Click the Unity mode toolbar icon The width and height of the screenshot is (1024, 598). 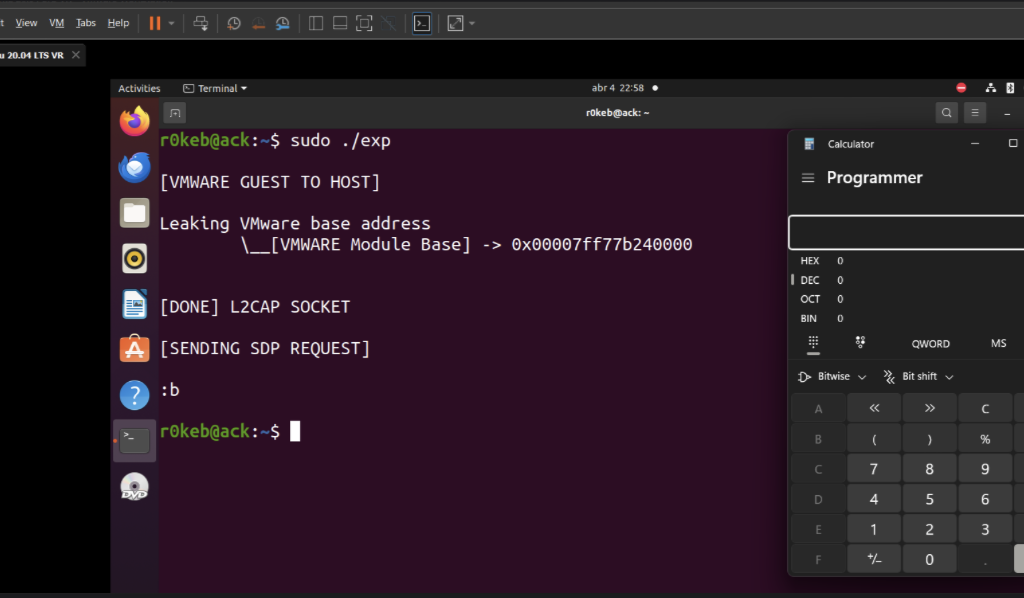[389, 24]
